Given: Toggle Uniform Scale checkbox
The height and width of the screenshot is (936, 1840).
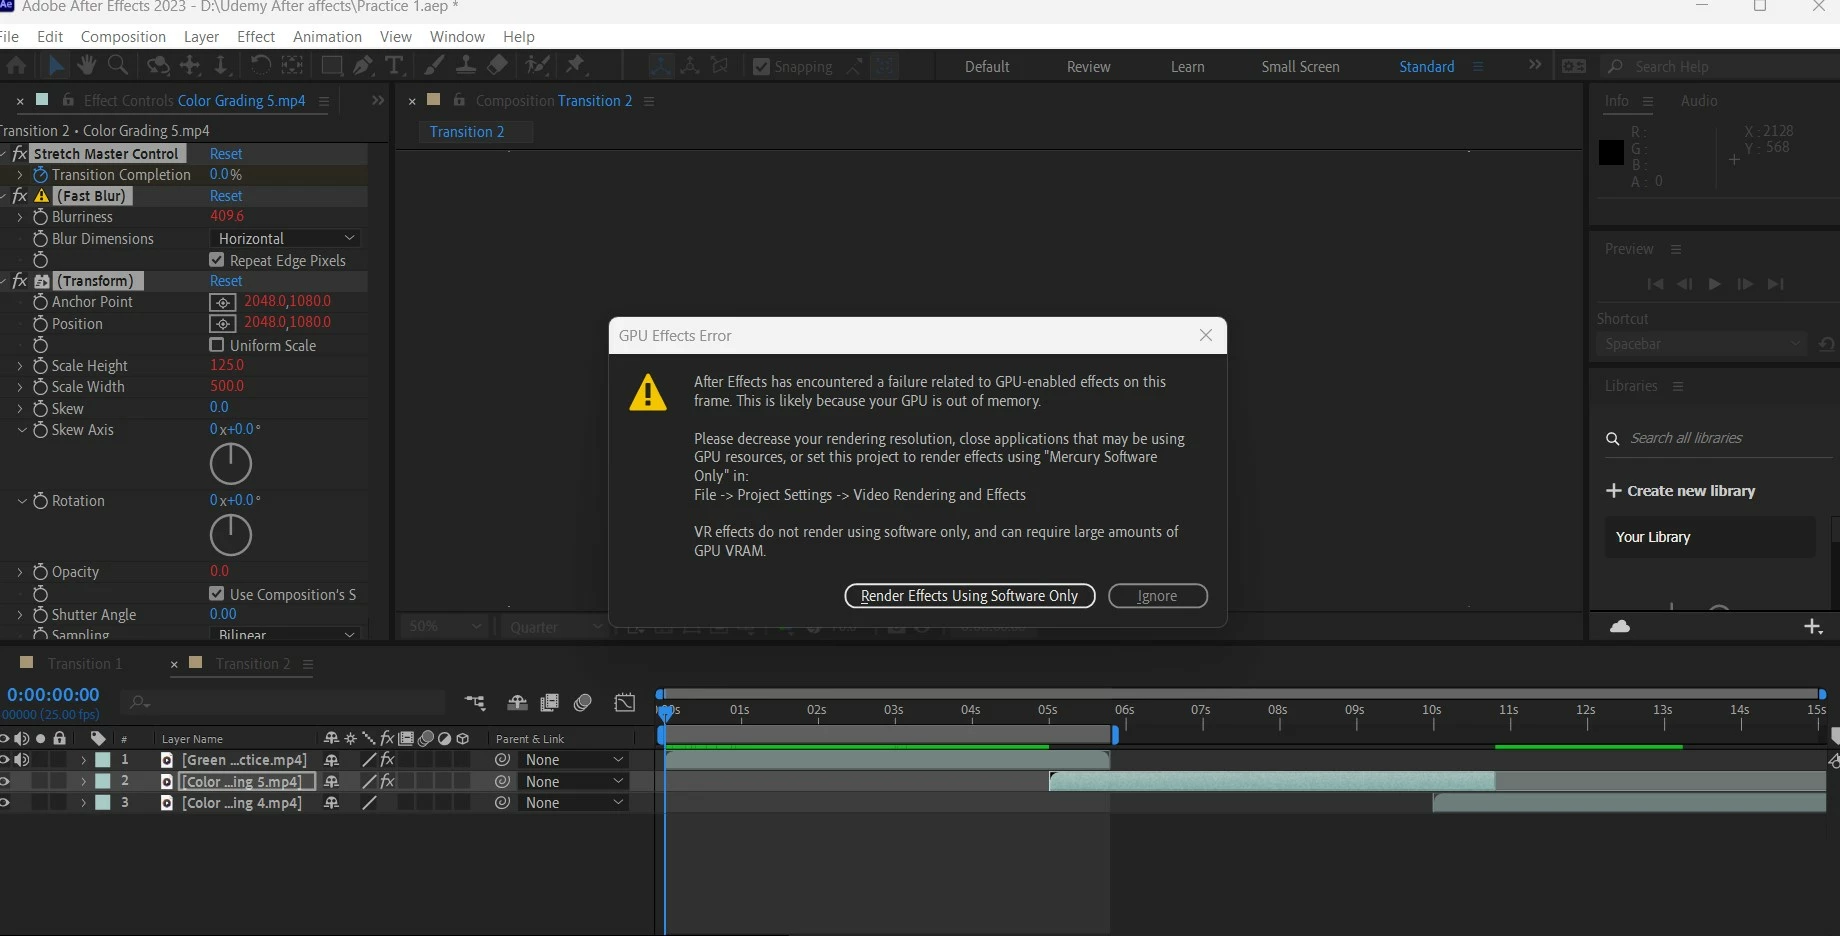Looking at the screenshot, I should point(216,345).
